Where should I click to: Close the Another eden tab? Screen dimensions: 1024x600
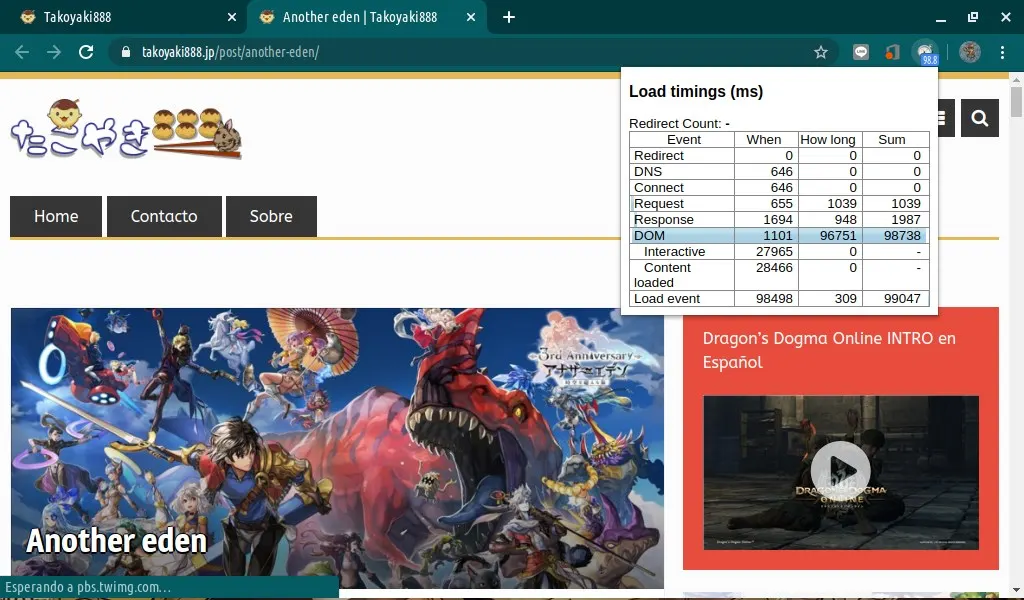click(471, 18)
